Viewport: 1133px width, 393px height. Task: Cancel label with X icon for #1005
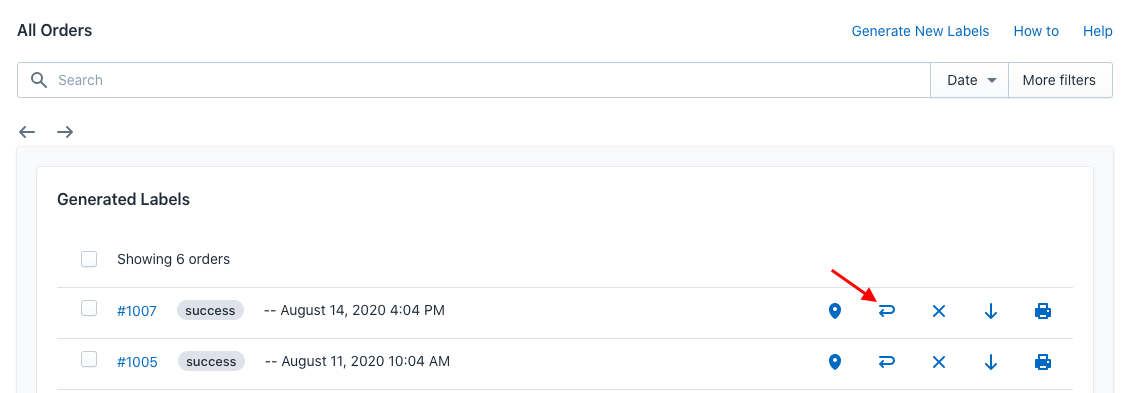939,362
